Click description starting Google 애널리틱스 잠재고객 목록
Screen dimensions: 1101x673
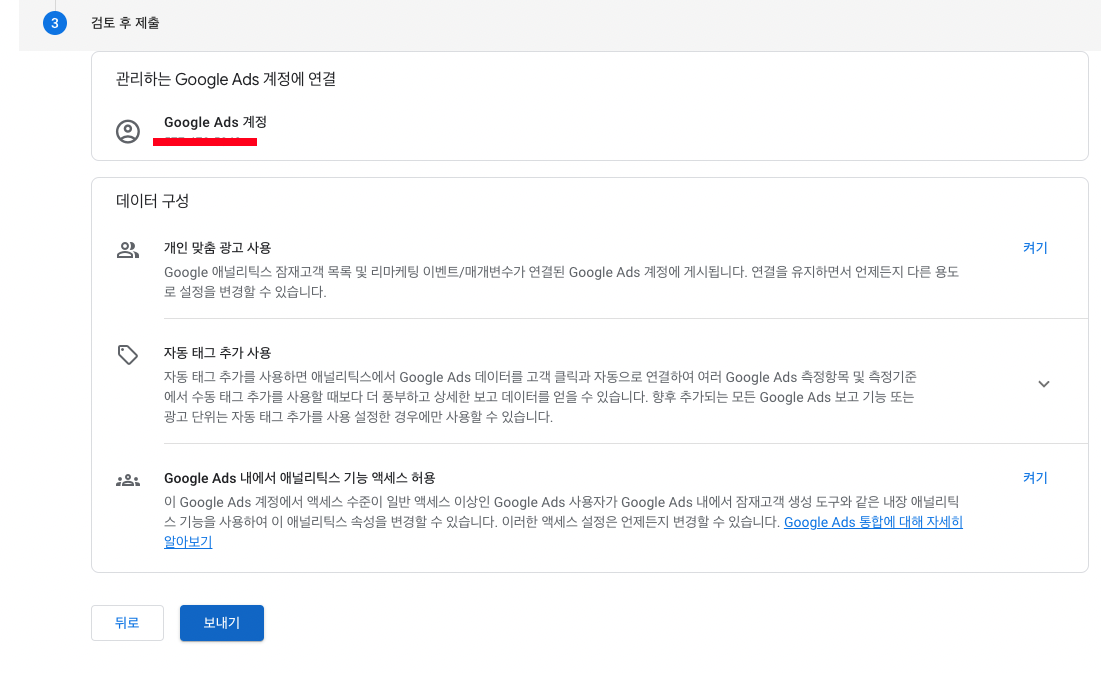[x=562, y=282]
